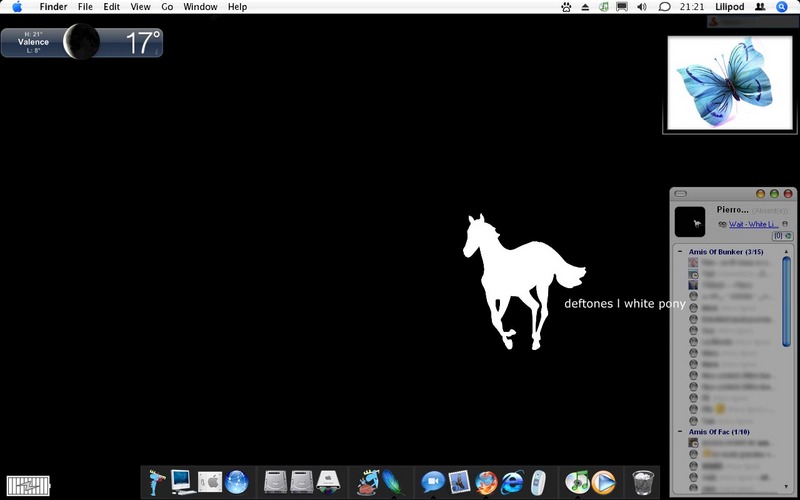Click the white pony avatar picture
This screenshot has height=500, width=800.
coord(690,222)
